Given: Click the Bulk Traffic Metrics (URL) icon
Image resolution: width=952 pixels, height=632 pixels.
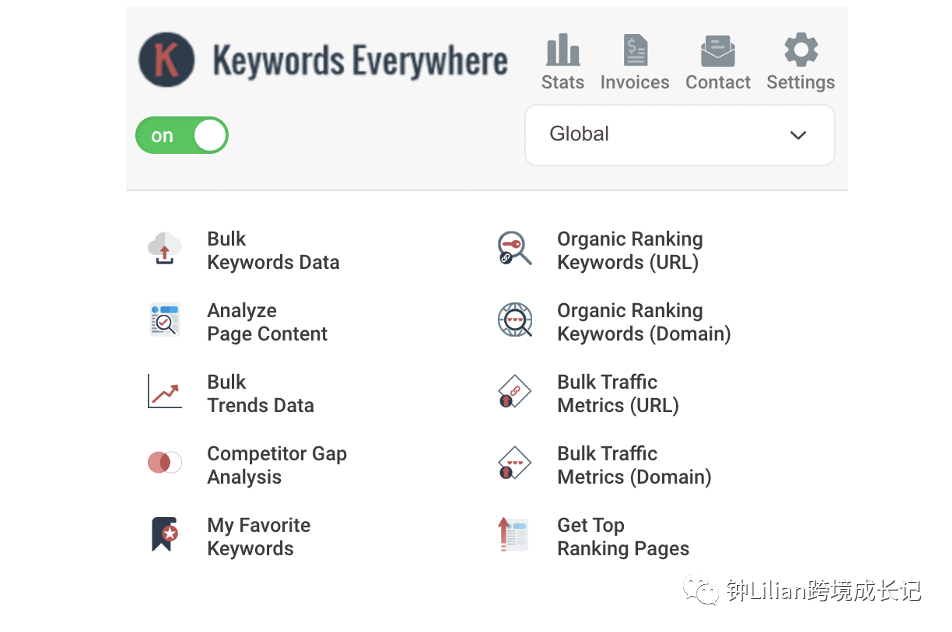Looking at the screenshot, I should pyautogui.click(x=514, y=391).
